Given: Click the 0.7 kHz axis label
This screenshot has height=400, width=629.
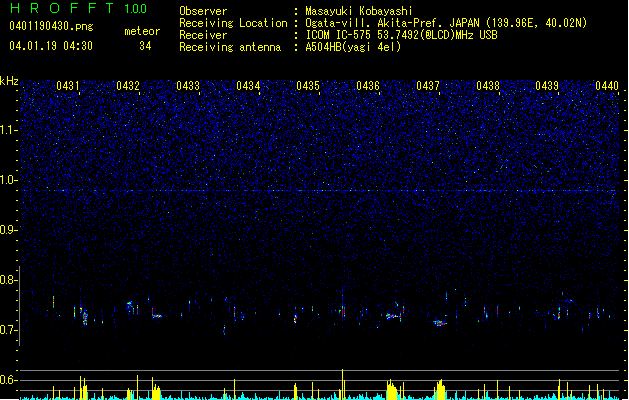Looking at the screenshot, I should point(9,330).
